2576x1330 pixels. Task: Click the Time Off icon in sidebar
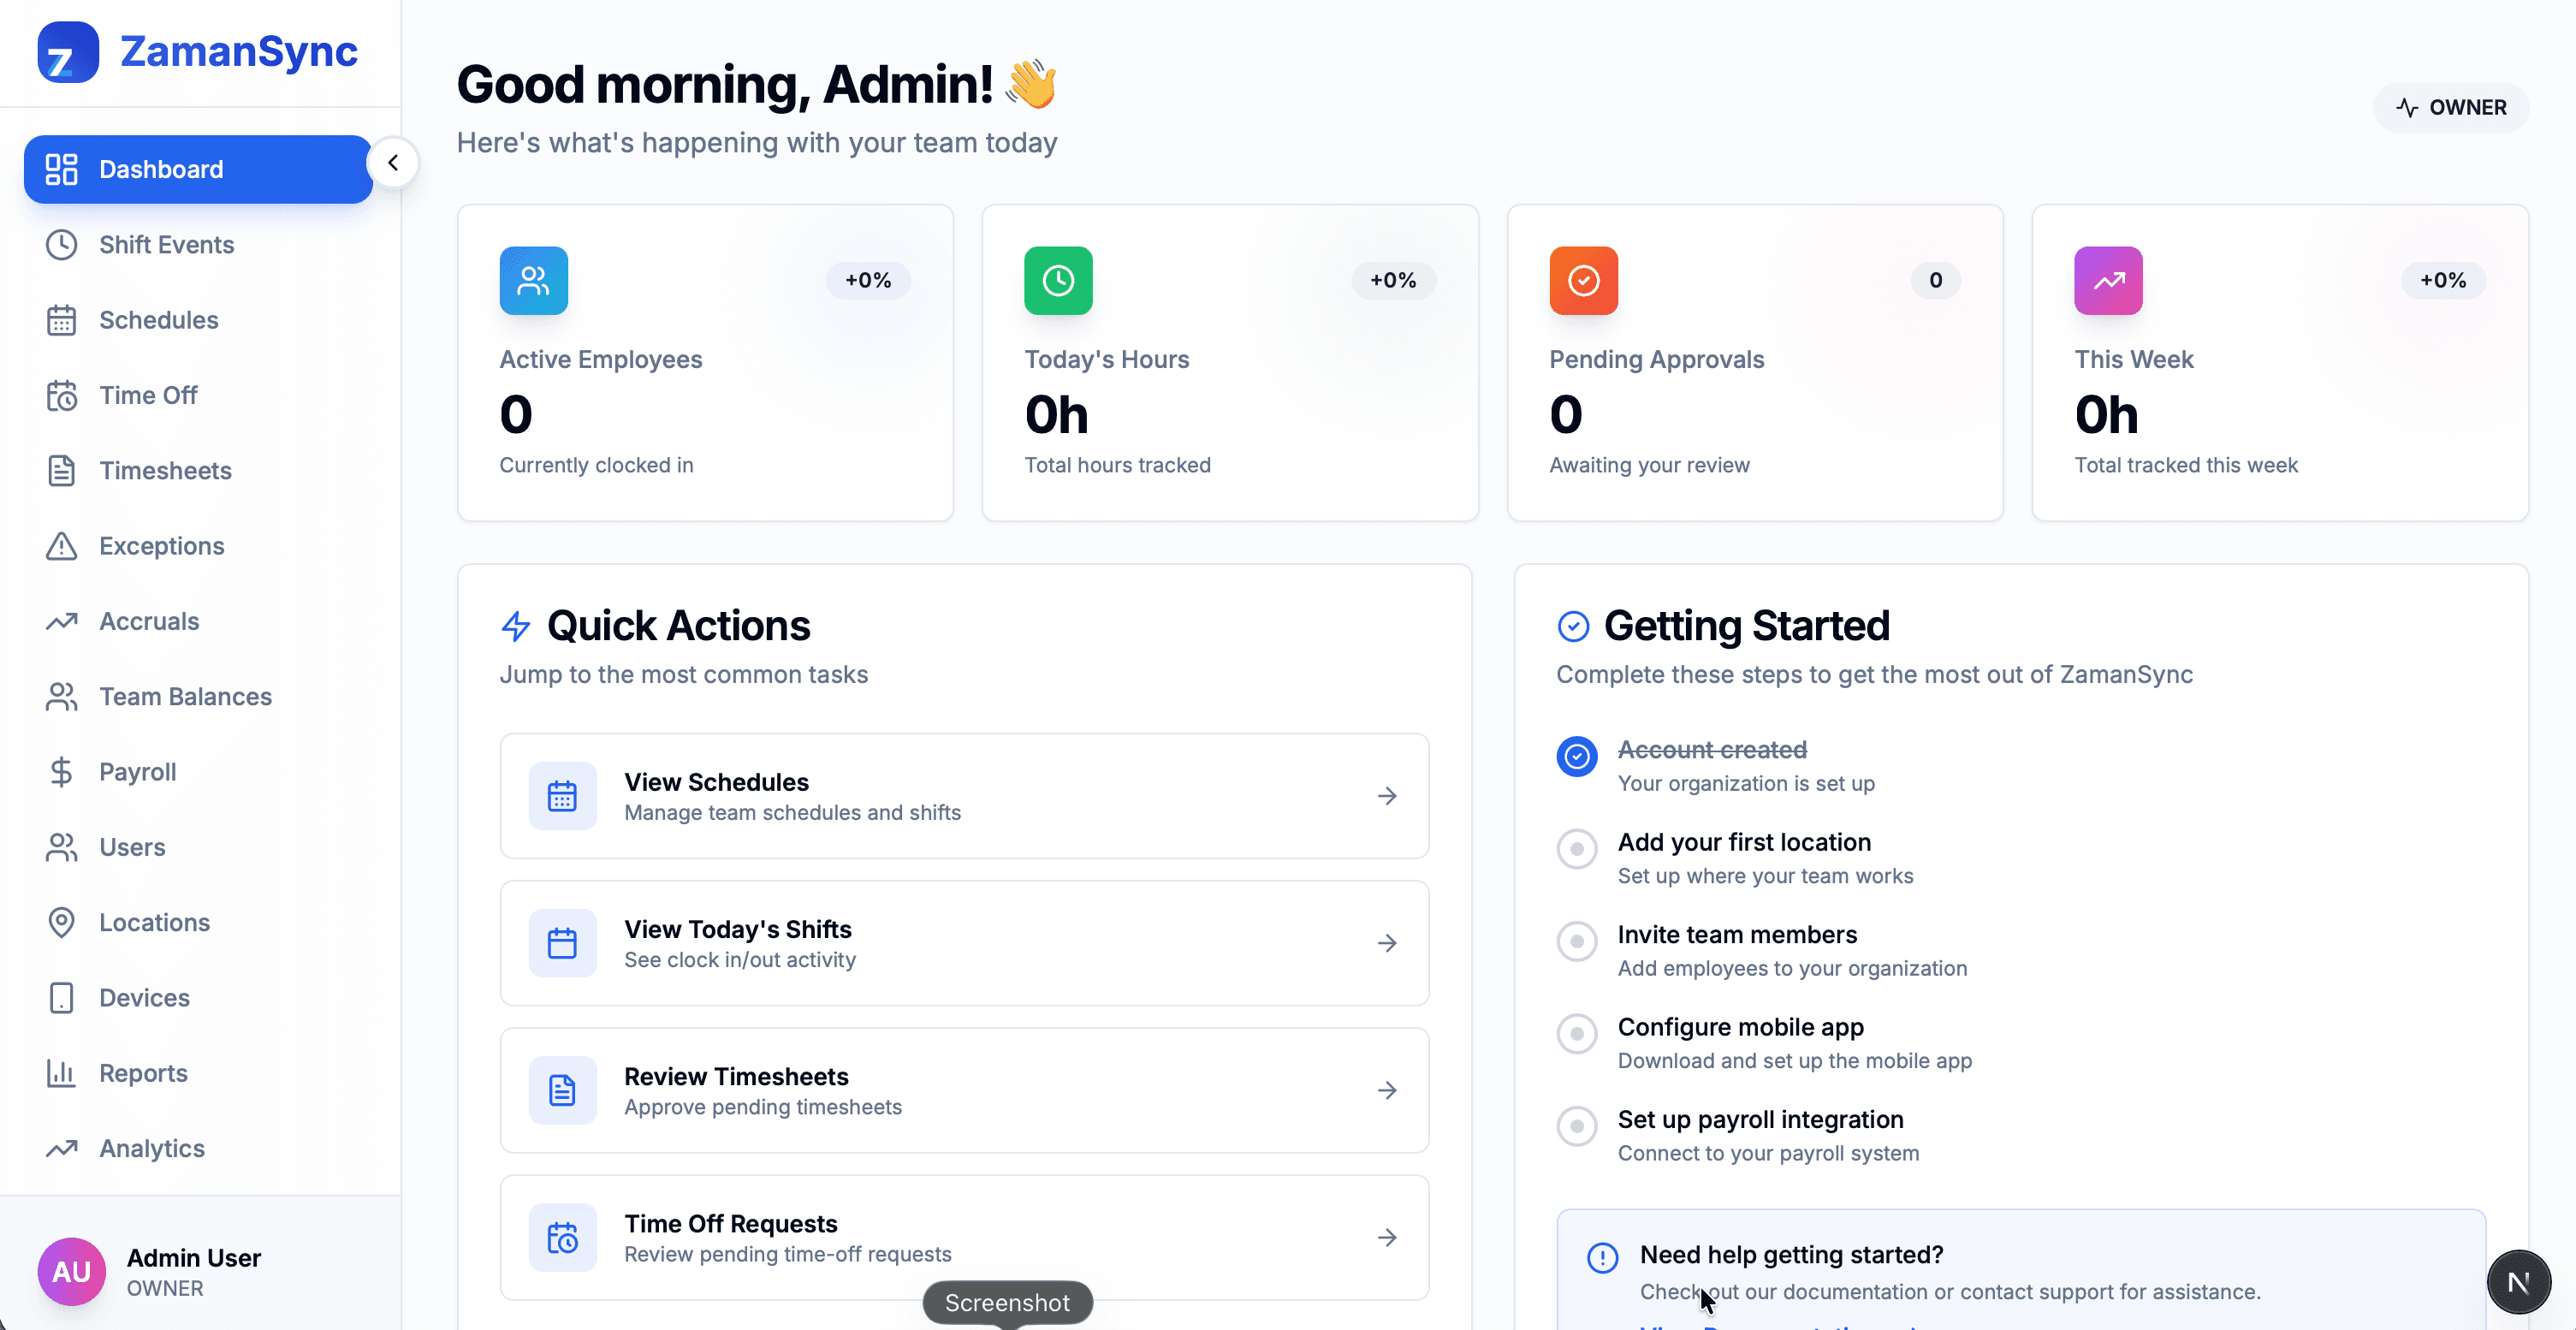(61, 395)
